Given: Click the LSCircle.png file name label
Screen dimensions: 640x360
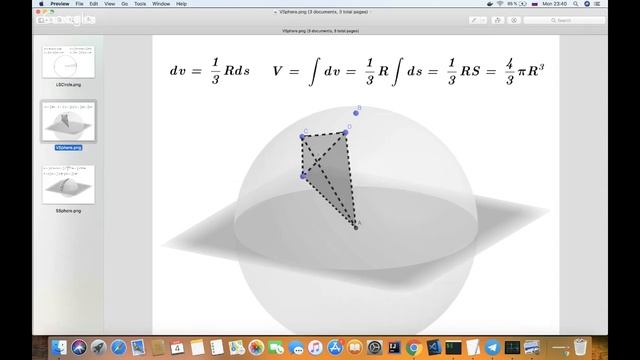Looking at the screenshot, I should pyautogui.click(x=69, y=85).
